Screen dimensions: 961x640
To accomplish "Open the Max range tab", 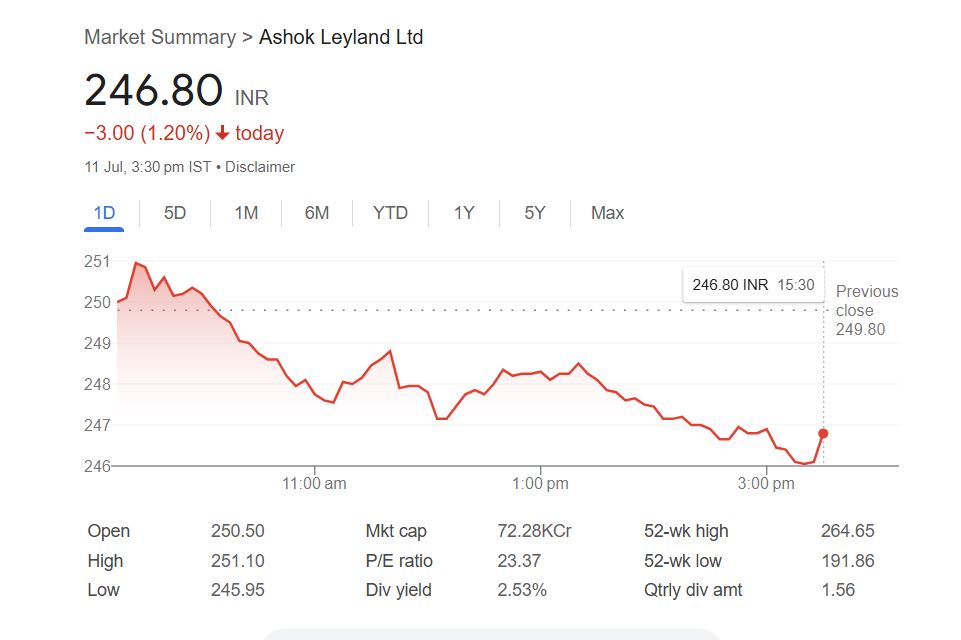I will click(607, 213).
